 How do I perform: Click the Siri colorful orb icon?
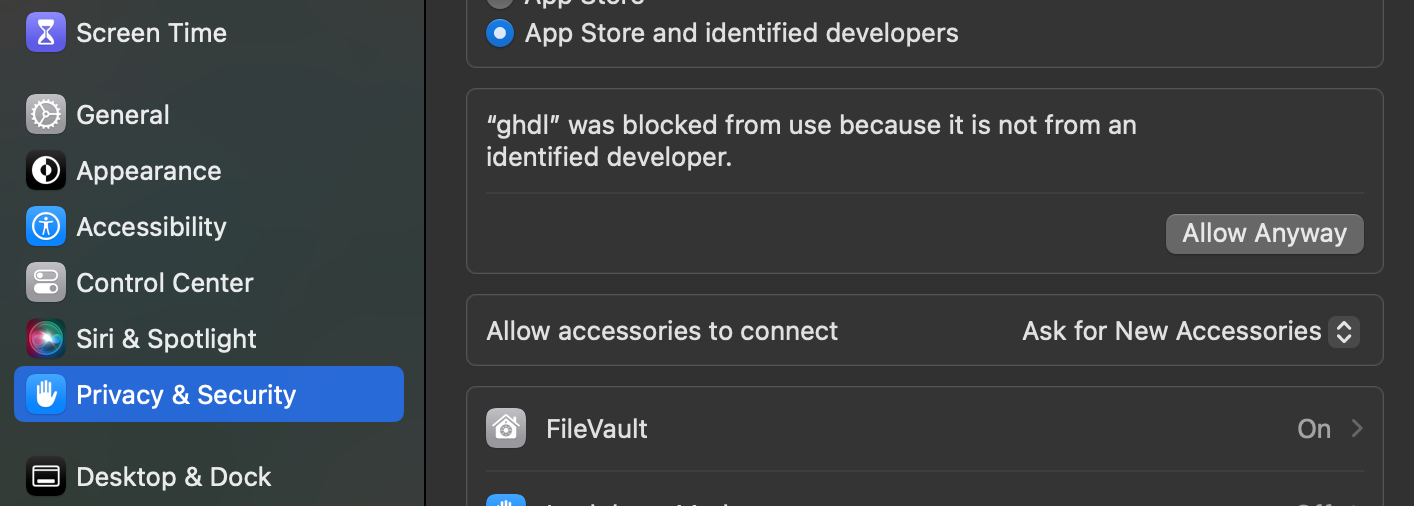pyautogui.click(x=46, y=339)
